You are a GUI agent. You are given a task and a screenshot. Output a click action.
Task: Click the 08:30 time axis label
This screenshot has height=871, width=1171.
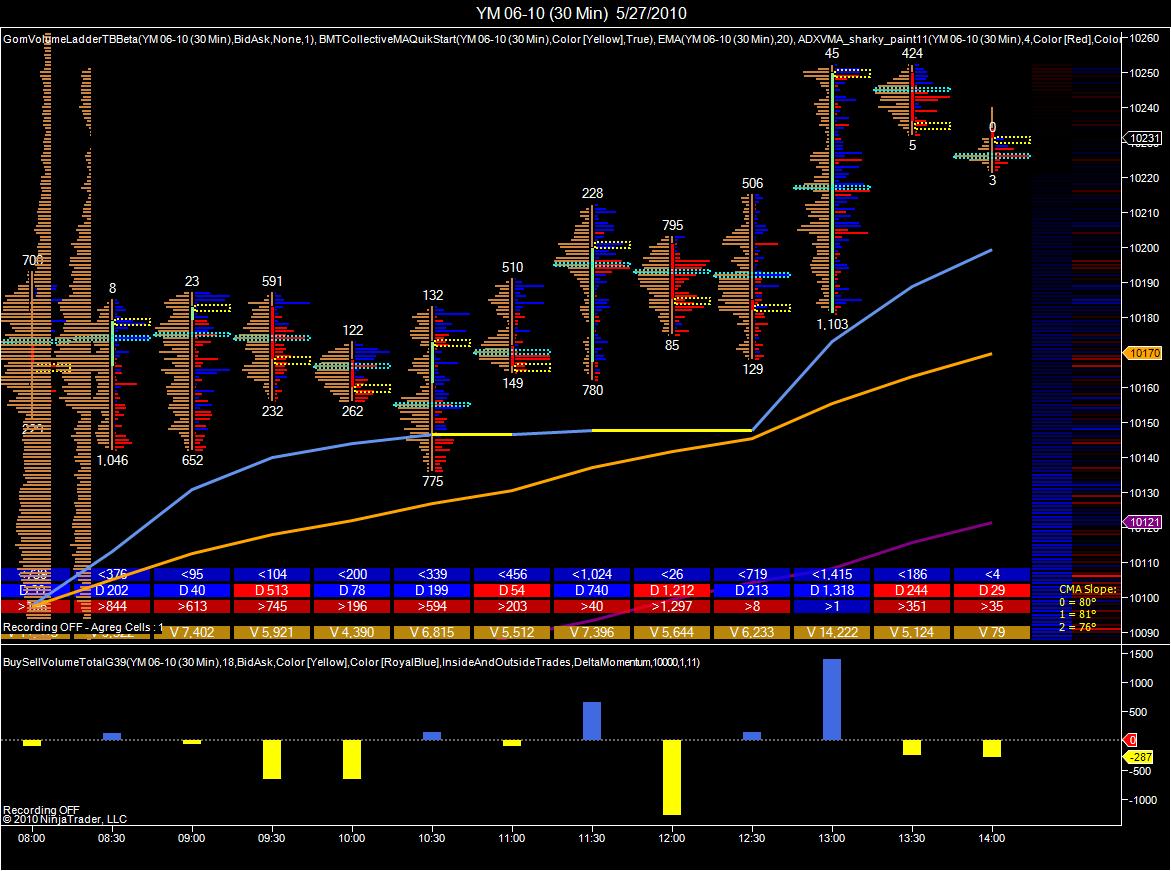[x=112, y=838]
